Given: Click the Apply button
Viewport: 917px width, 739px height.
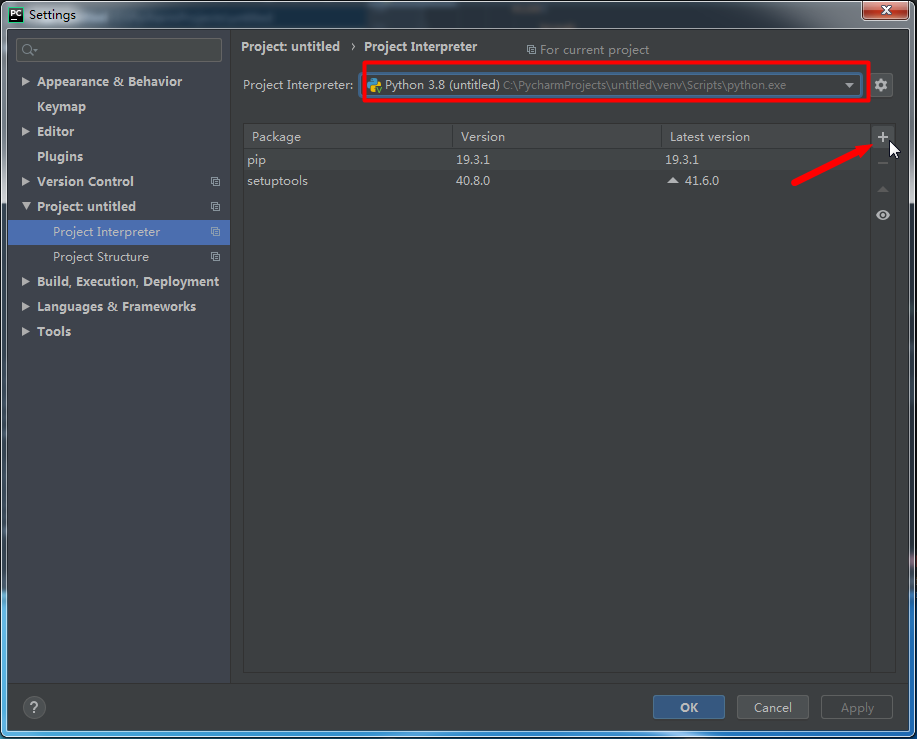Looking at the screenshot, I should [x=857, y=707].
